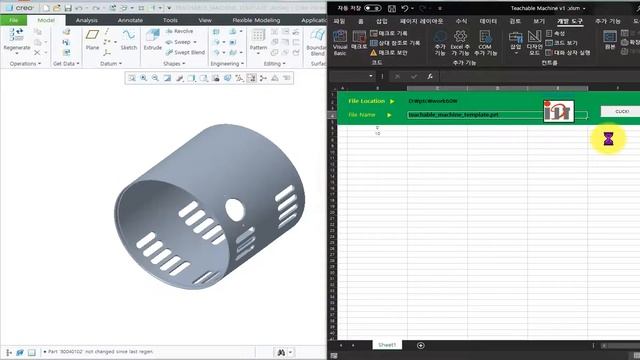Zoom in using Creo graphics toolbar
This screenshot has height=360, width=640.
click(x=144, y=78)
